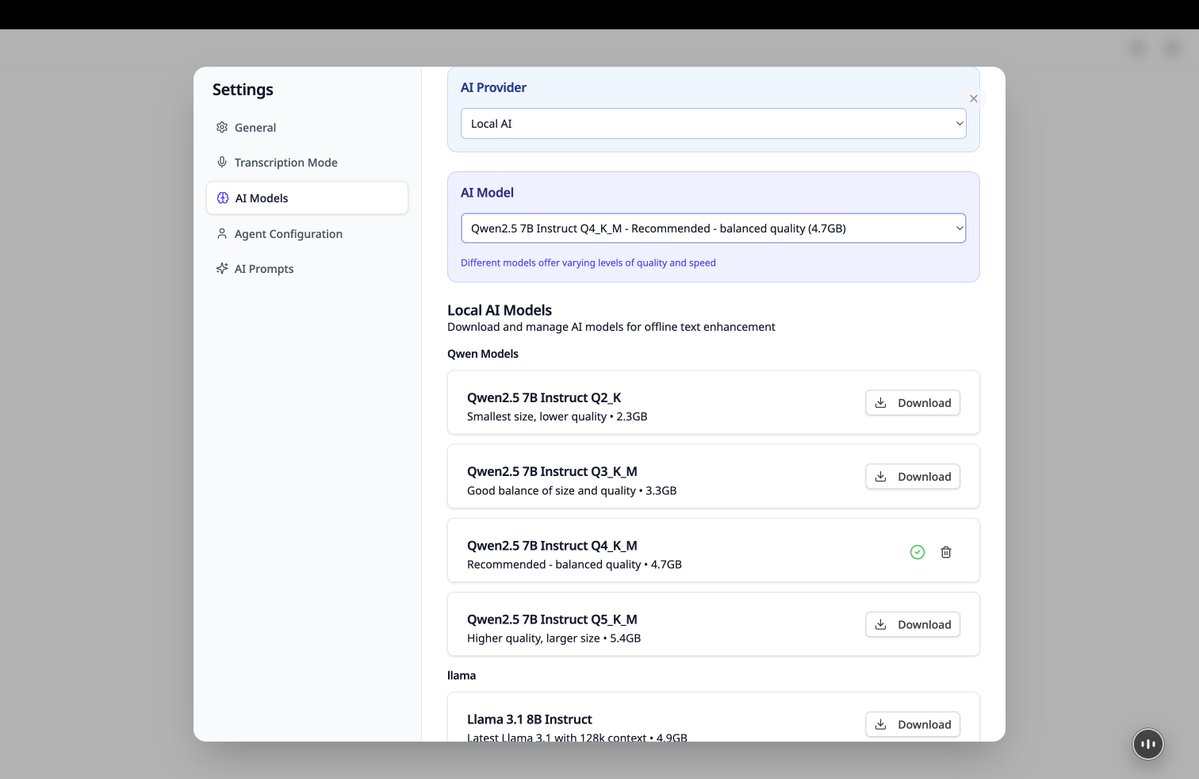Screen dimensions: 1199x779
Task: Click the General gear icon
Action: pyautogui.click(x=222, y=127)
